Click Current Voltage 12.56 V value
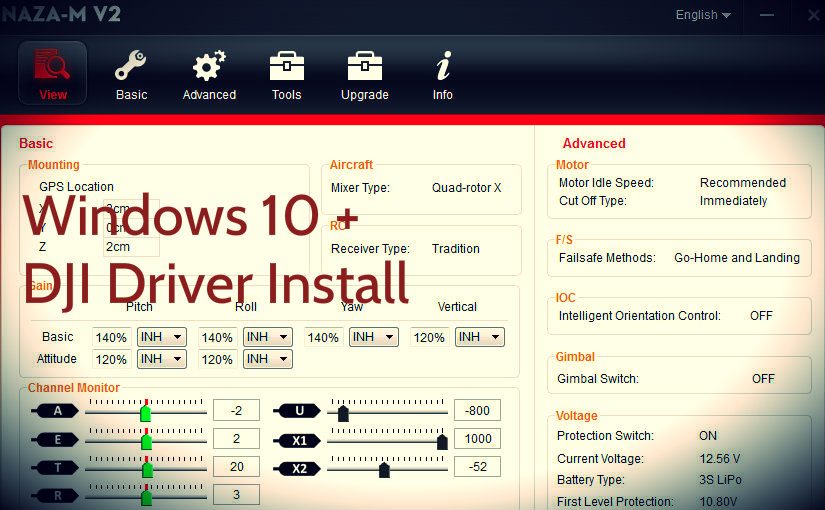 point(720,458)
